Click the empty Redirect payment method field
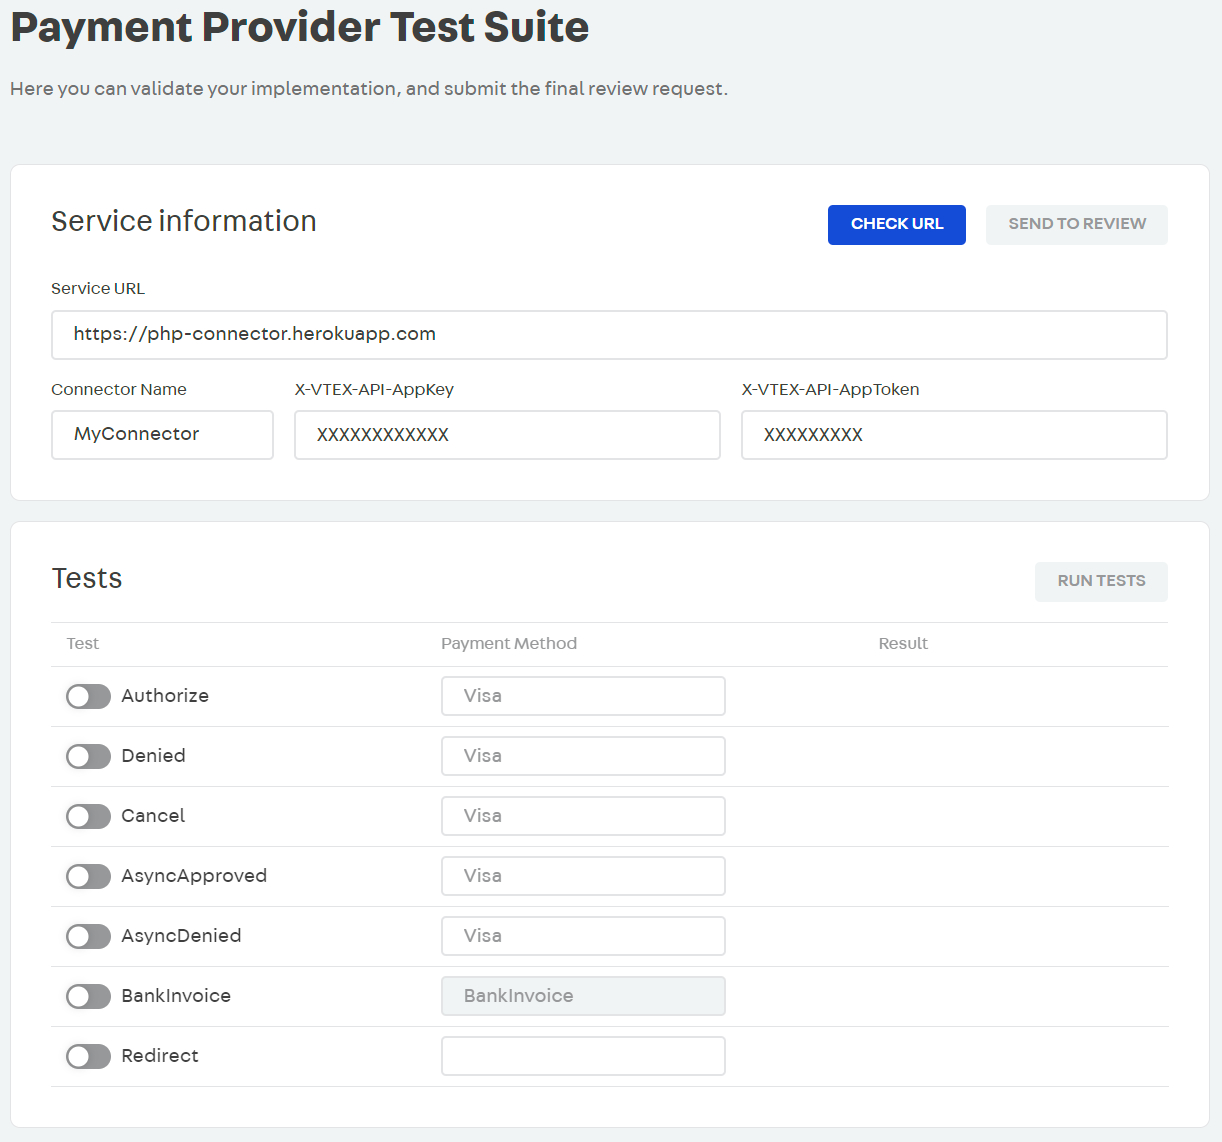 pyautogui.click(x=583, y=1056)
